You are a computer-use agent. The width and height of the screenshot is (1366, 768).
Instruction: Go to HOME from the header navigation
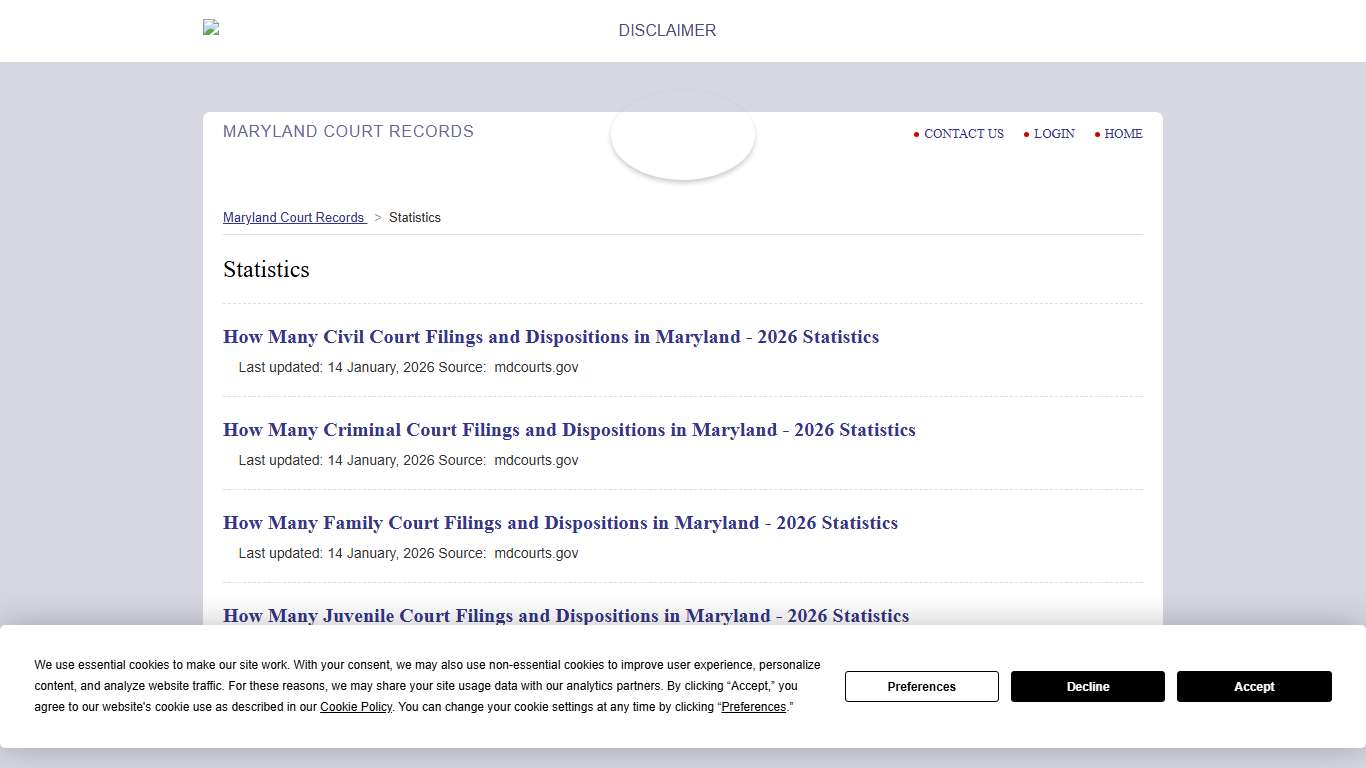[1123, 134]
